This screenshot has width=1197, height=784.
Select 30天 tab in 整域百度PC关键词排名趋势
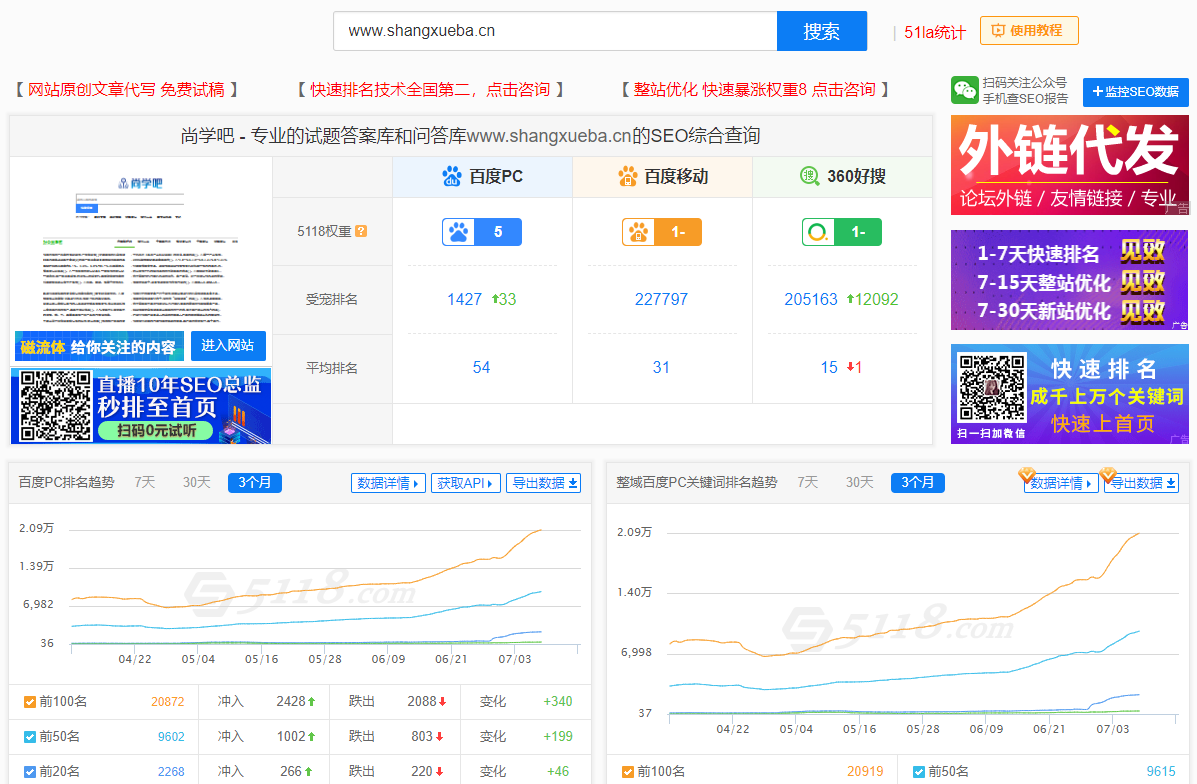coord(860,482)
